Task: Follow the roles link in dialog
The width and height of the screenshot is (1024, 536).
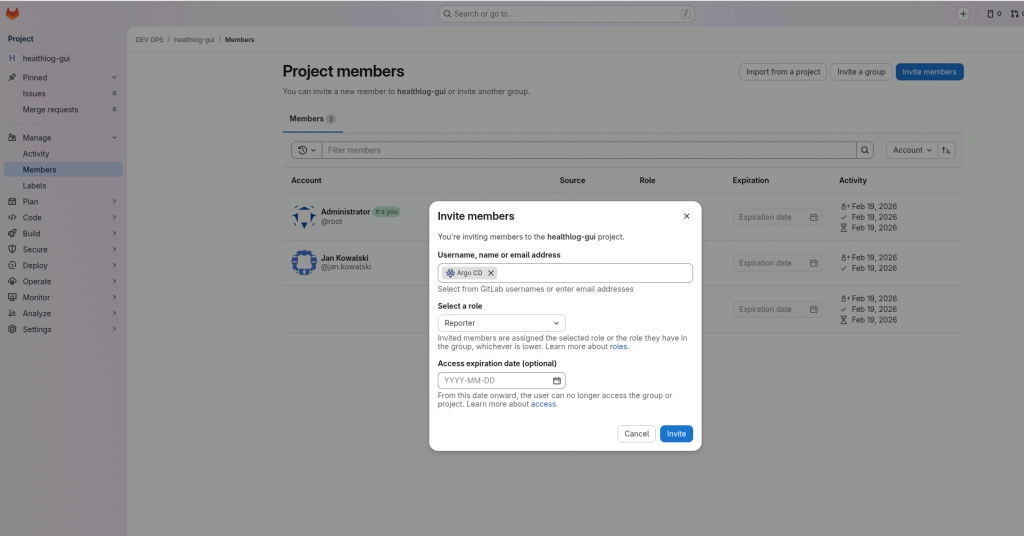Action: [x=619, y=347]
